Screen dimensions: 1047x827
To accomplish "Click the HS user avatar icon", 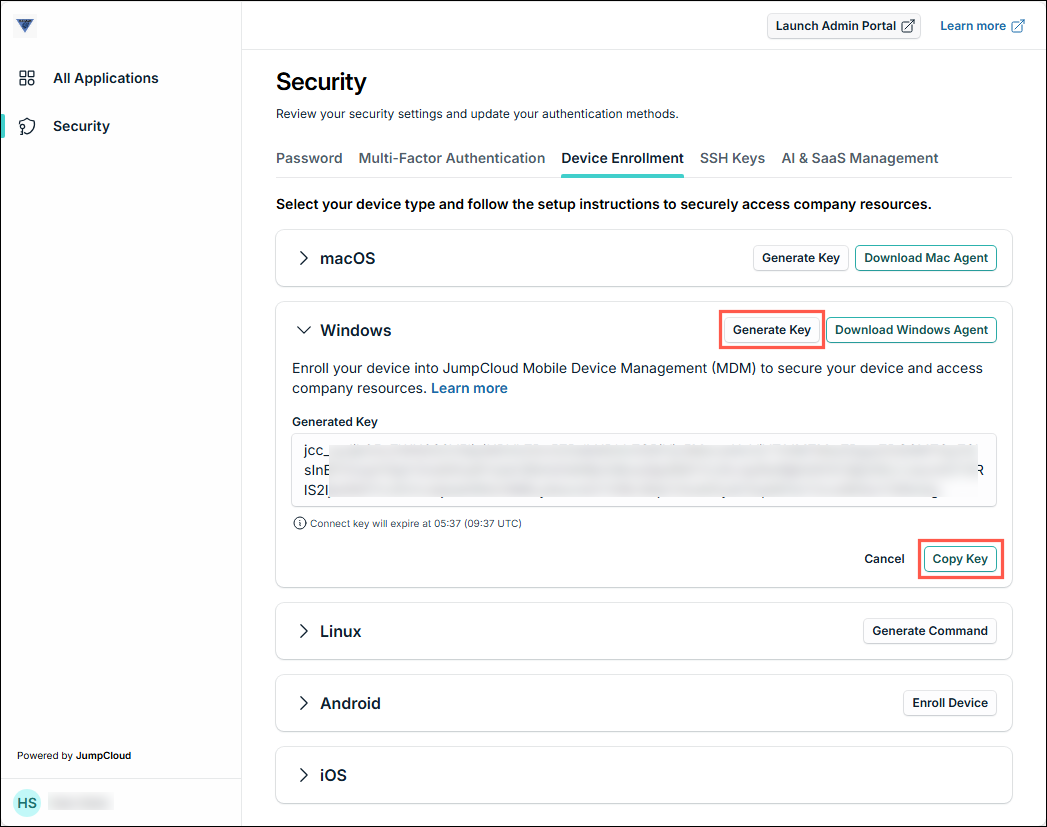I will click(x=27, y=802).
